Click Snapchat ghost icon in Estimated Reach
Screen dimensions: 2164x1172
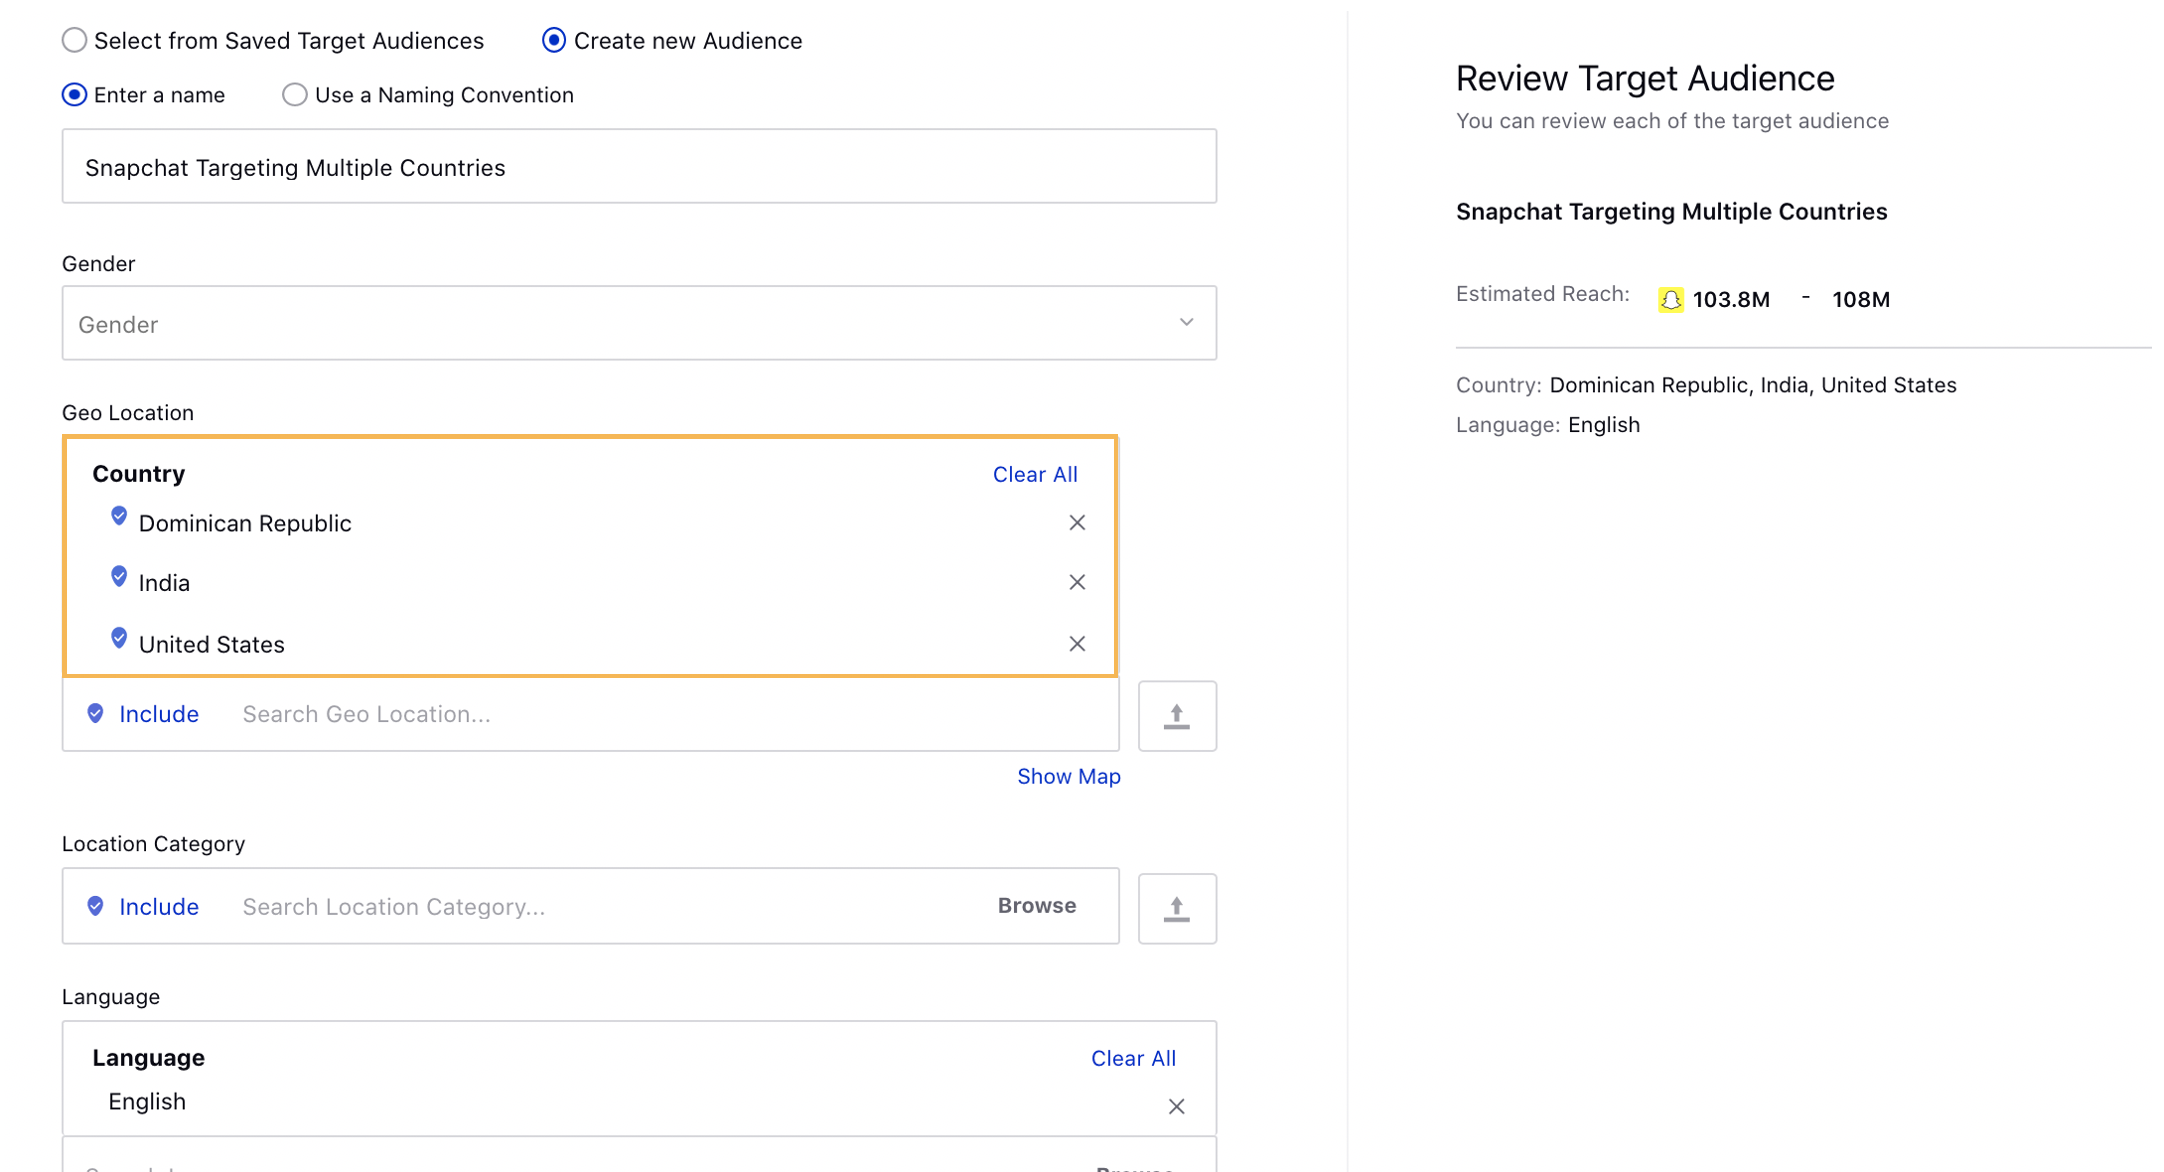[x=1670, y=299]
